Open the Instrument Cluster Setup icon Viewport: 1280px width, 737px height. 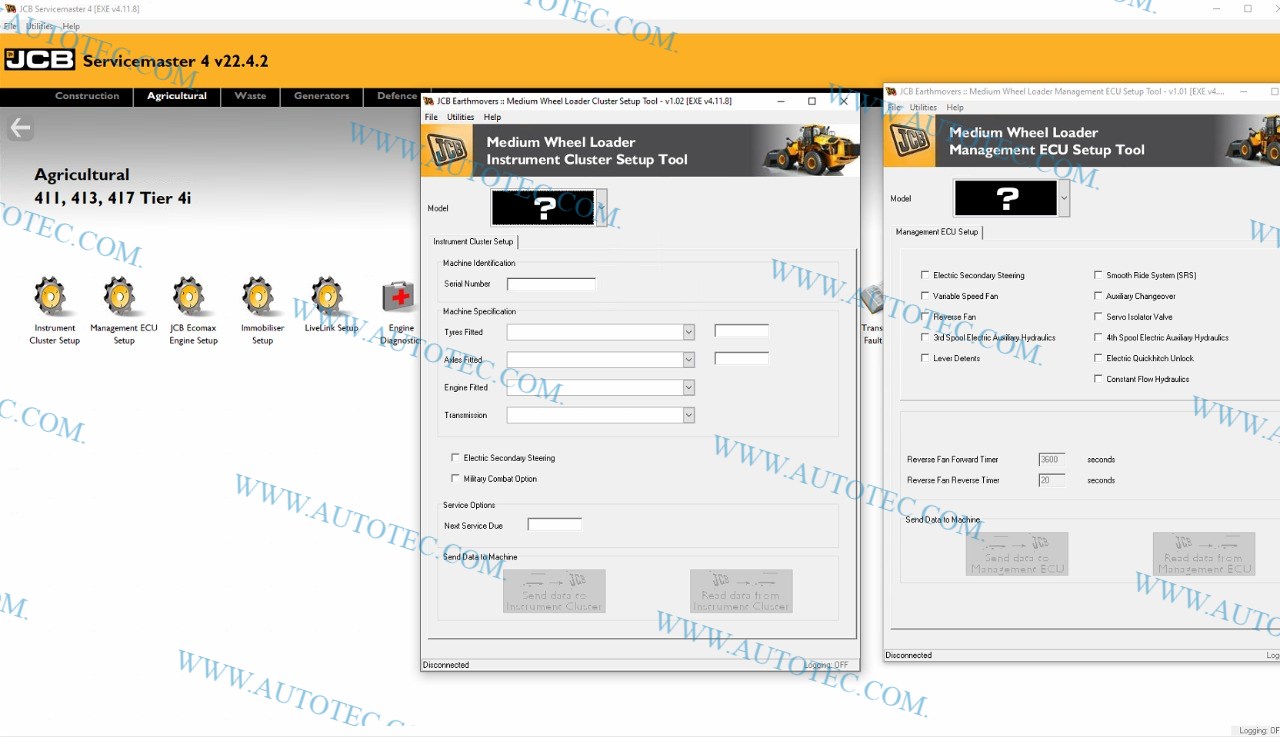52,298
